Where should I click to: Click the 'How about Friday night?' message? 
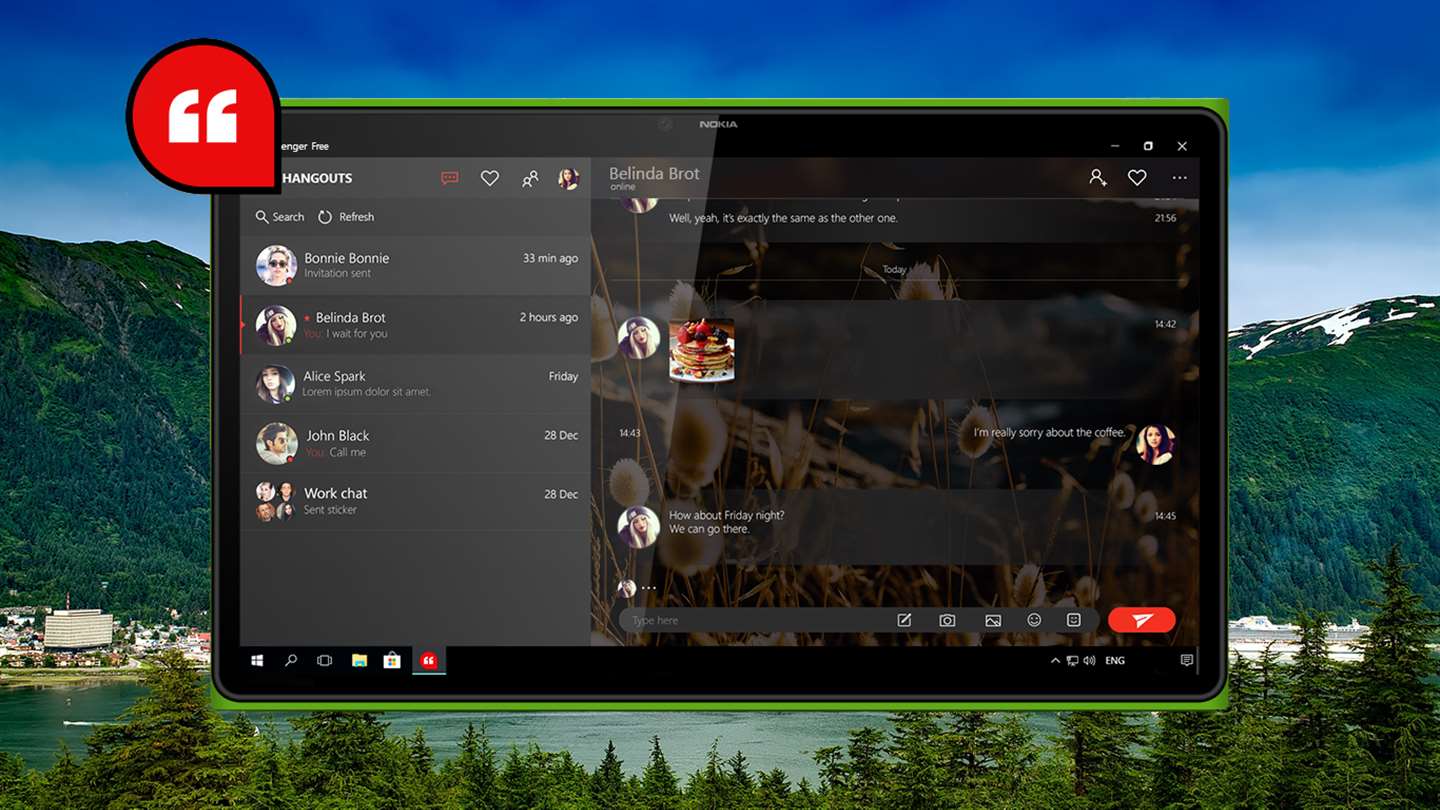[x=727, y=522]
